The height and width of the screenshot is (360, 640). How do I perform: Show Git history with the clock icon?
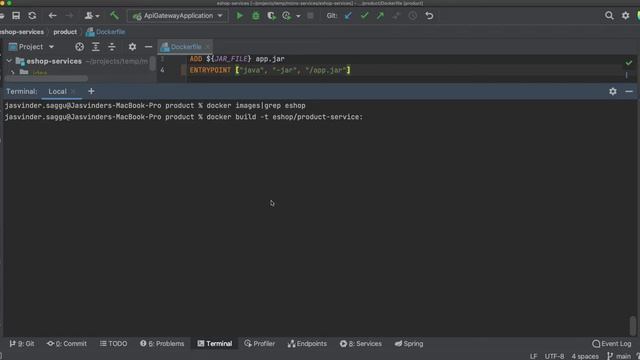click(x=413, y=16)
